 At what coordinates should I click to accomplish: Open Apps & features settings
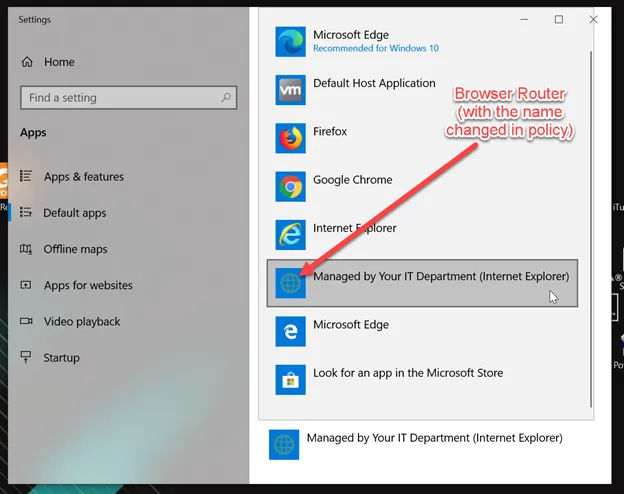pos(84,177)
